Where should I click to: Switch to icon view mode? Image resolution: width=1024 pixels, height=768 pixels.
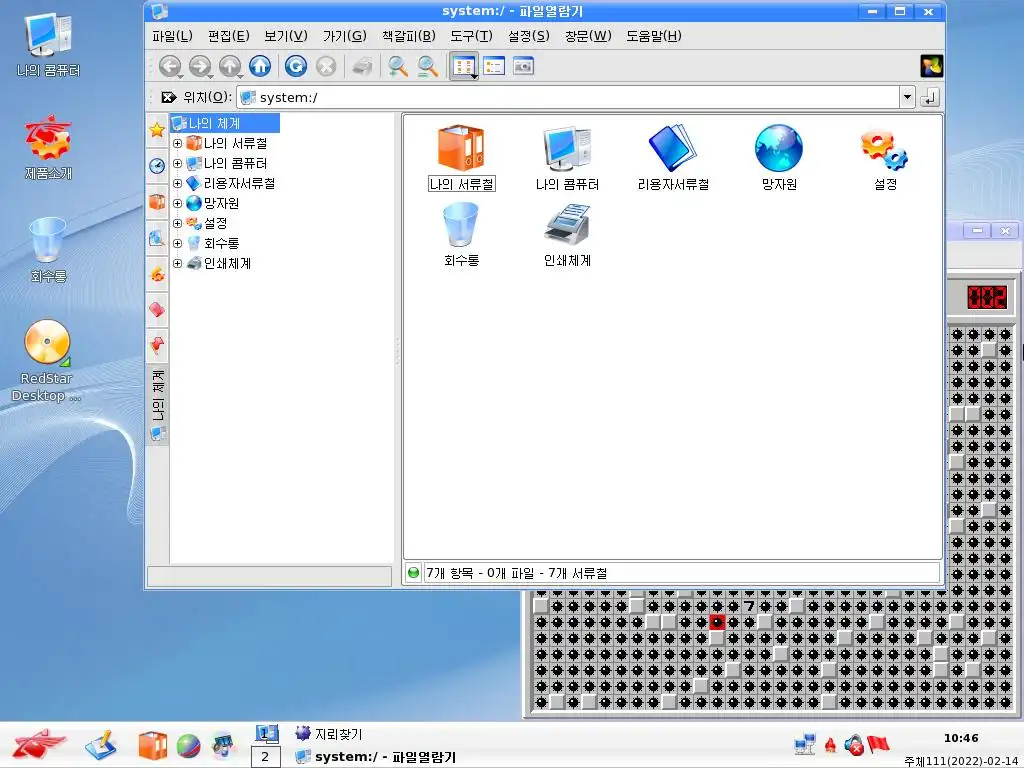[x=464, y=66]
